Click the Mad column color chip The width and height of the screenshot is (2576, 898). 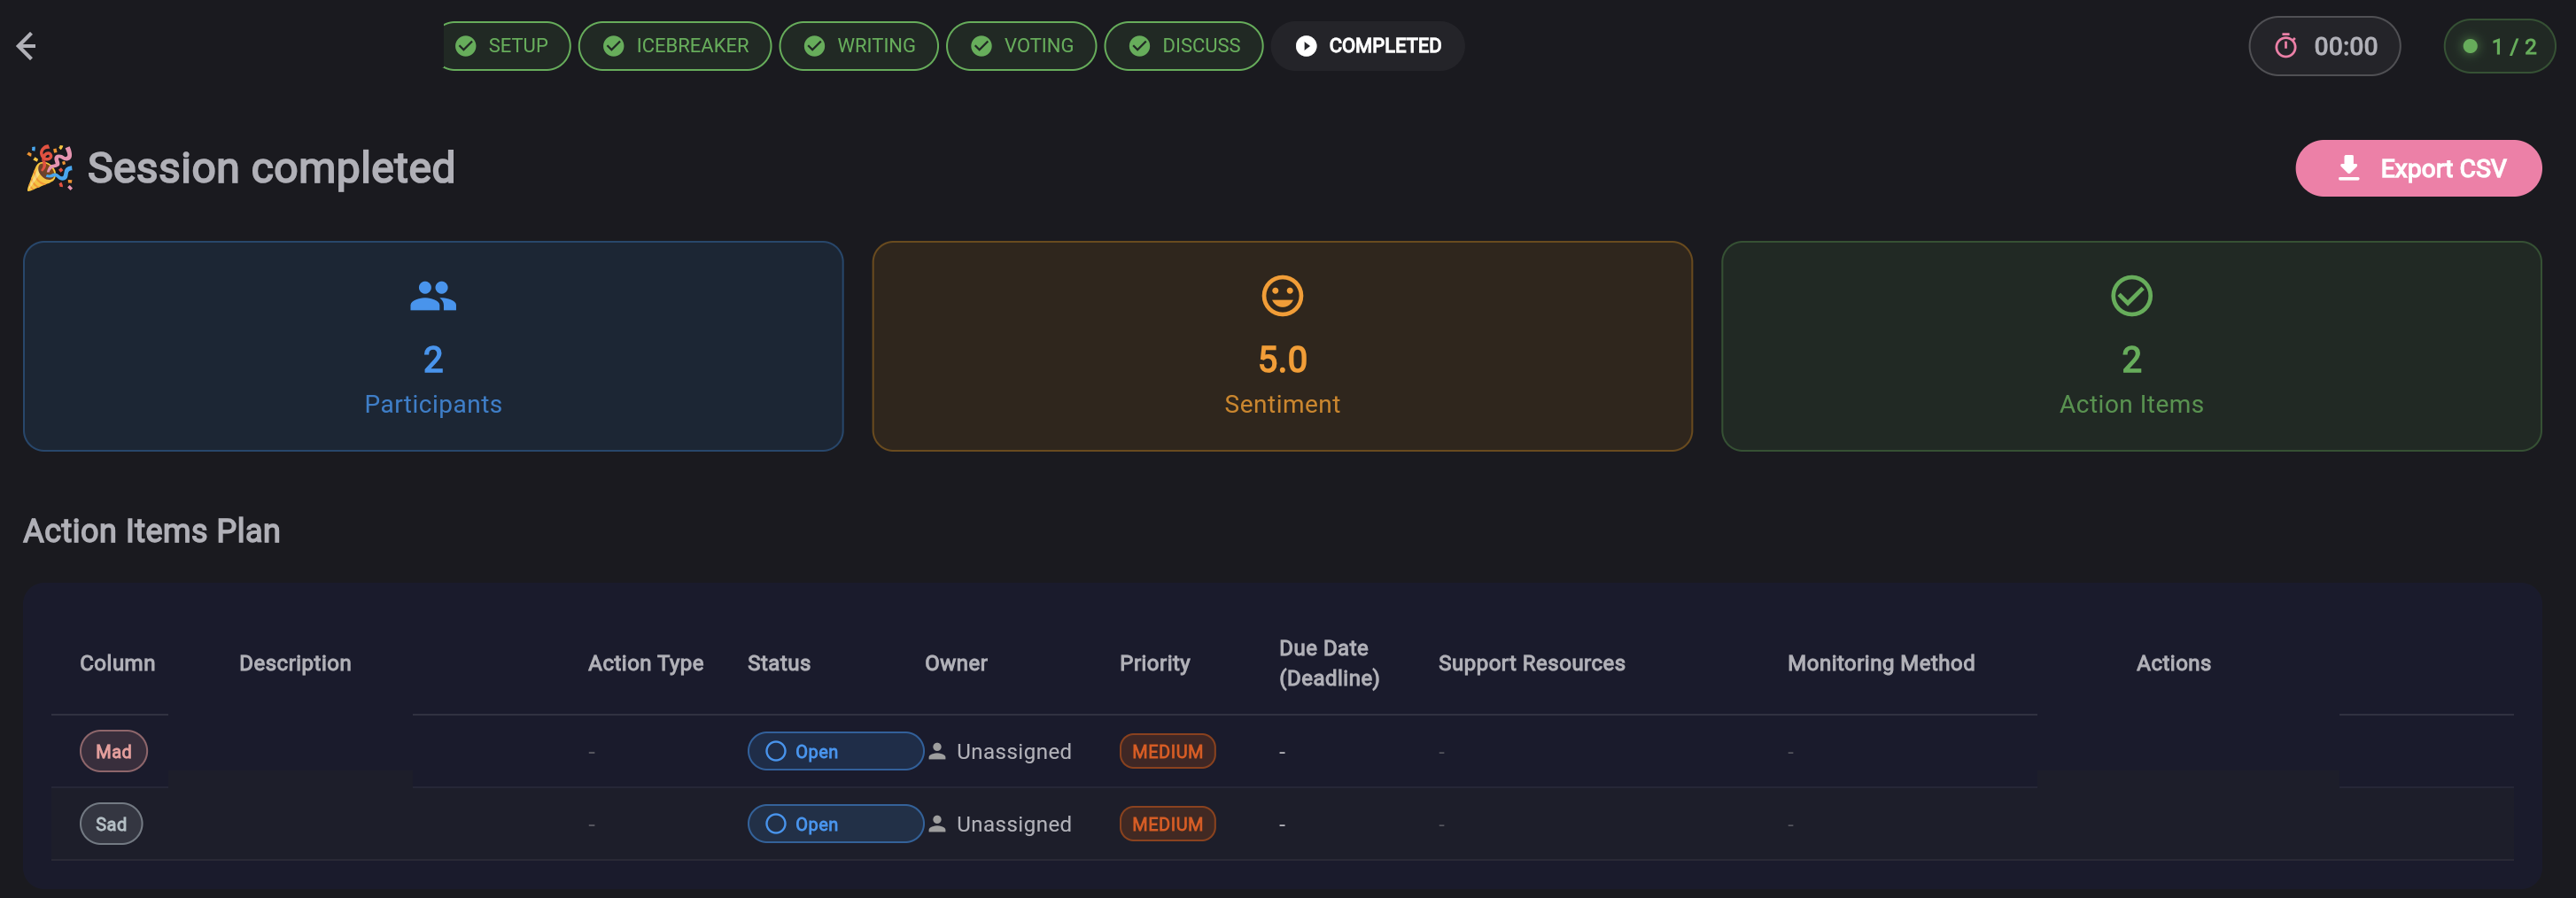click(x=114, y=751)
